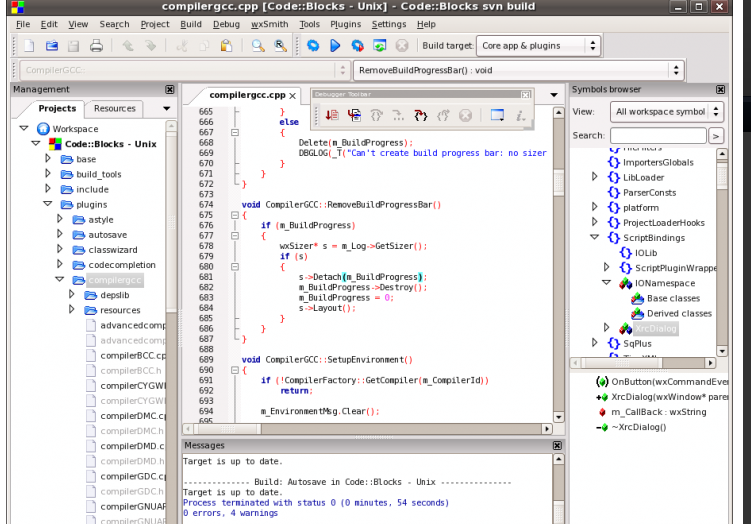Collapse the ScriptBindings namespace
The width and height of the screenshot is (751, 524).
[x=594, y=237]
